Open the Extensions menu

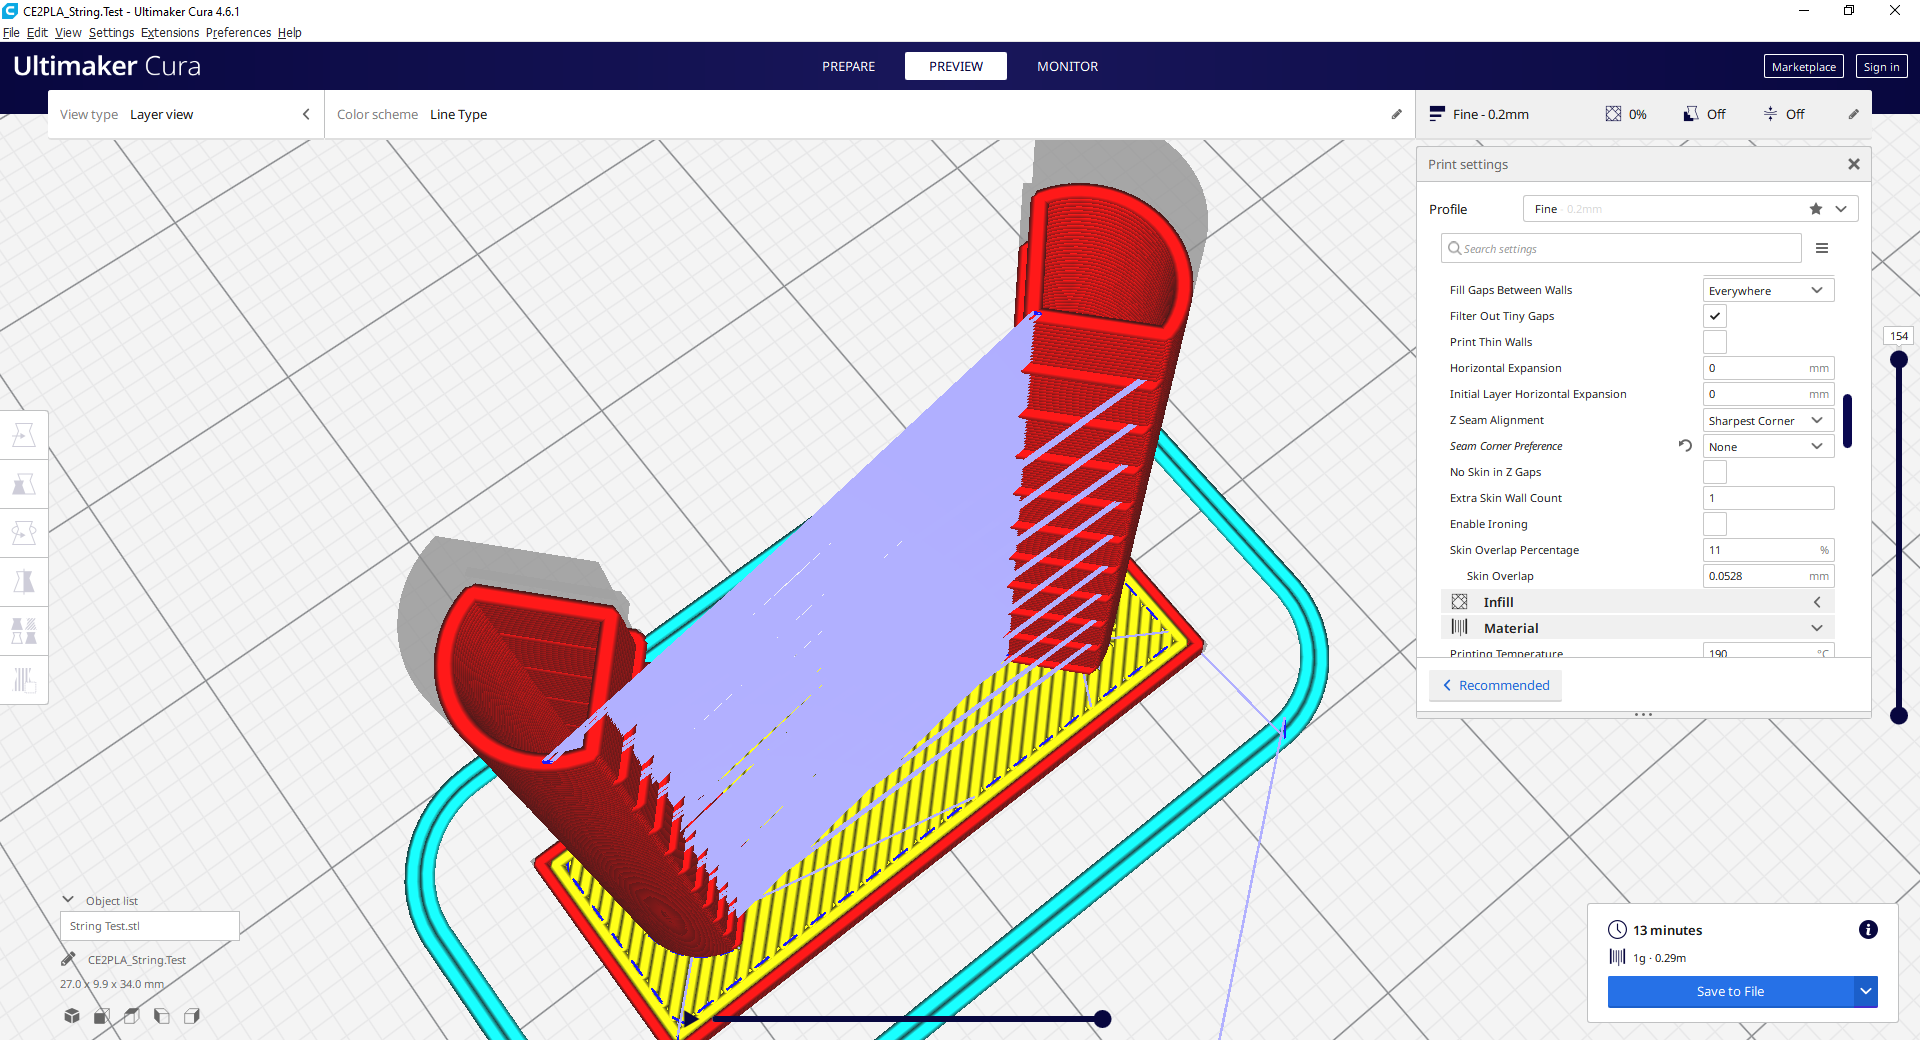[x=170, y=32]
